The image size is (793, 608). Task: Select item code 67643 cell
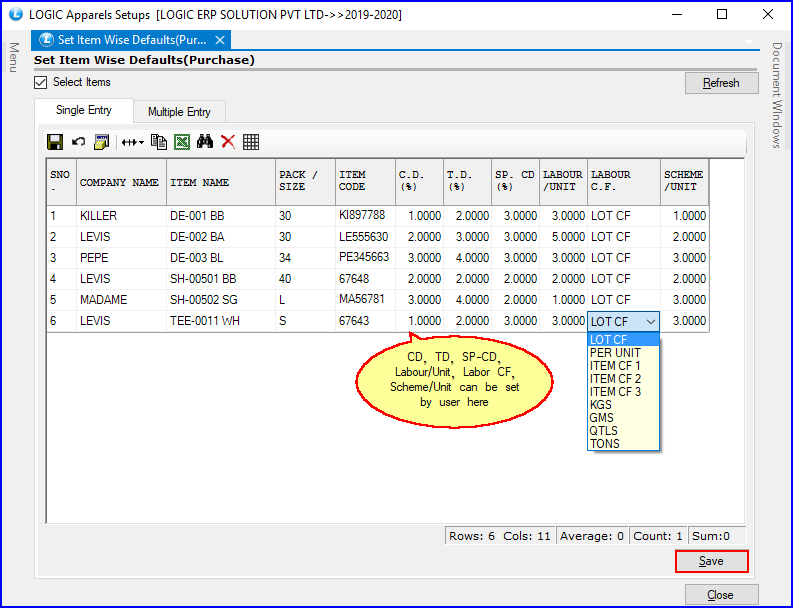365,321
